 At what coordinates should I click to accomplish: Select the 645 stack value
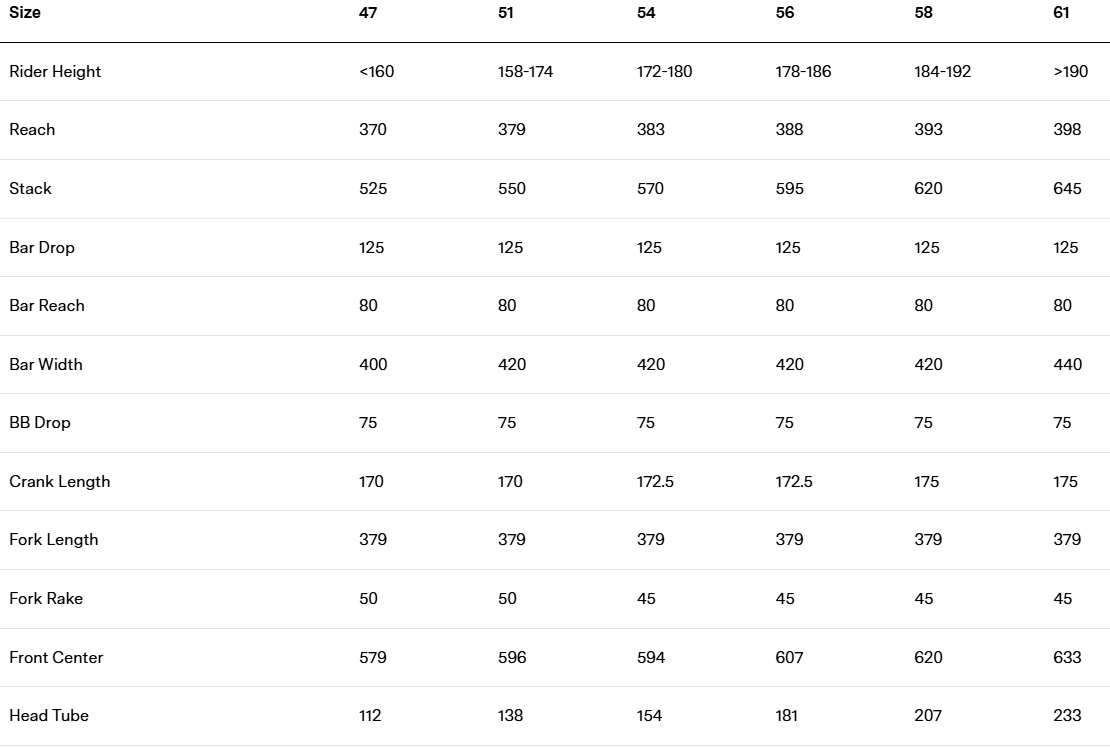point(1067,189)
